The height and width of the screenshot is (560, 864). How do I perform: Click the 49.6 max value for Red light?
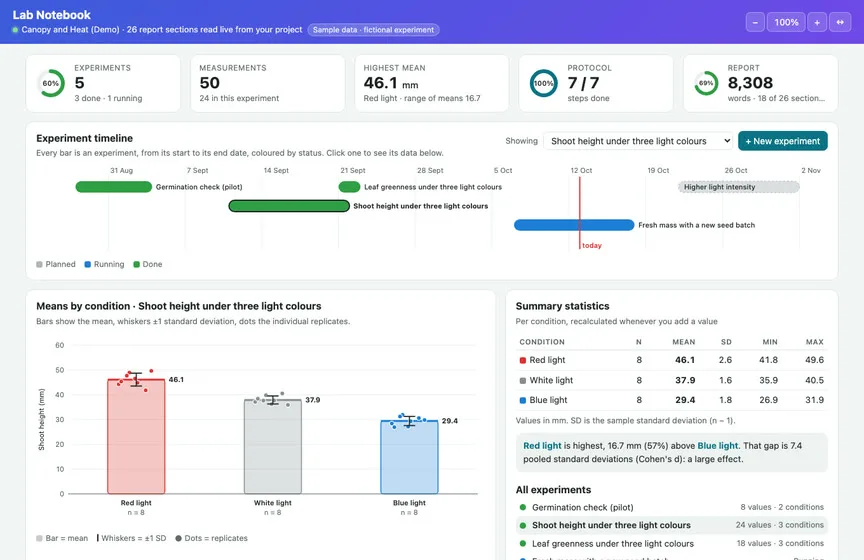(814, 360)
